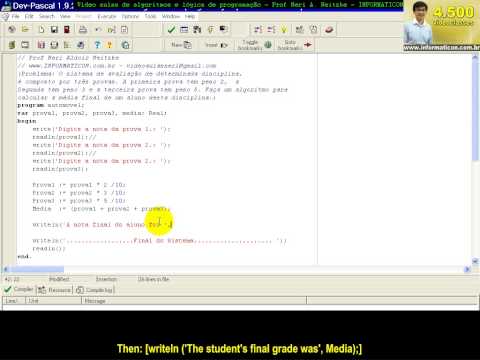
Task: Click the yellow lightbulb toolbar icon
Action: click(x=284, y=30)
